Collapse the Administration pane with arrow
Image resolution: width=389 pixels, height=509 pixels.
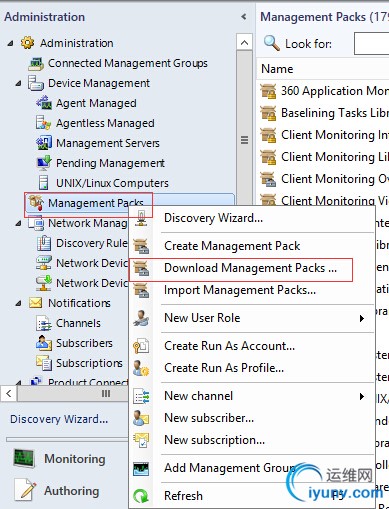point(244,17)
